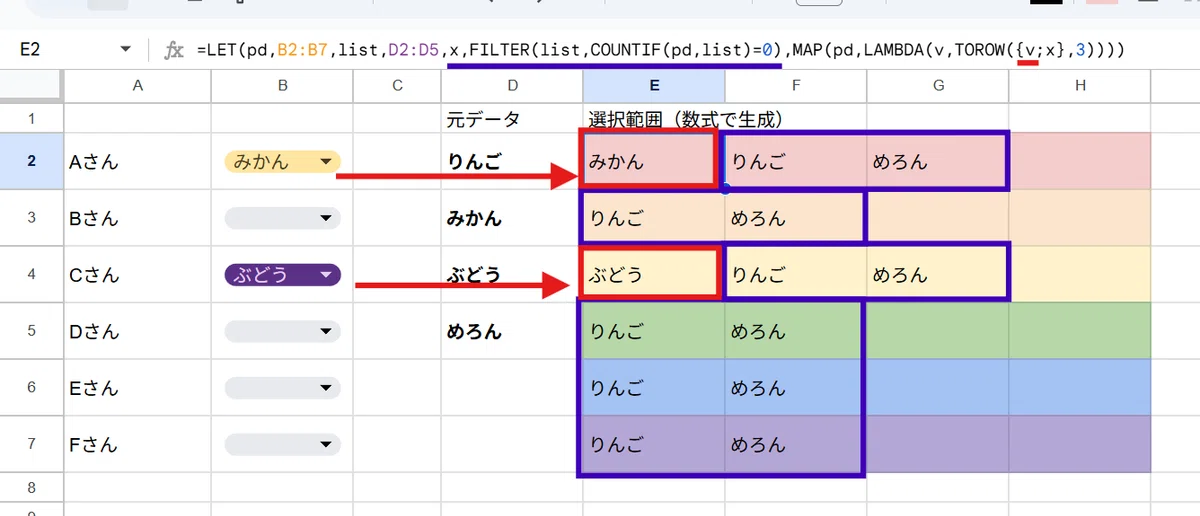Click inside the formula bar text
Screen dimensions: 1200x516
[661, 49]
